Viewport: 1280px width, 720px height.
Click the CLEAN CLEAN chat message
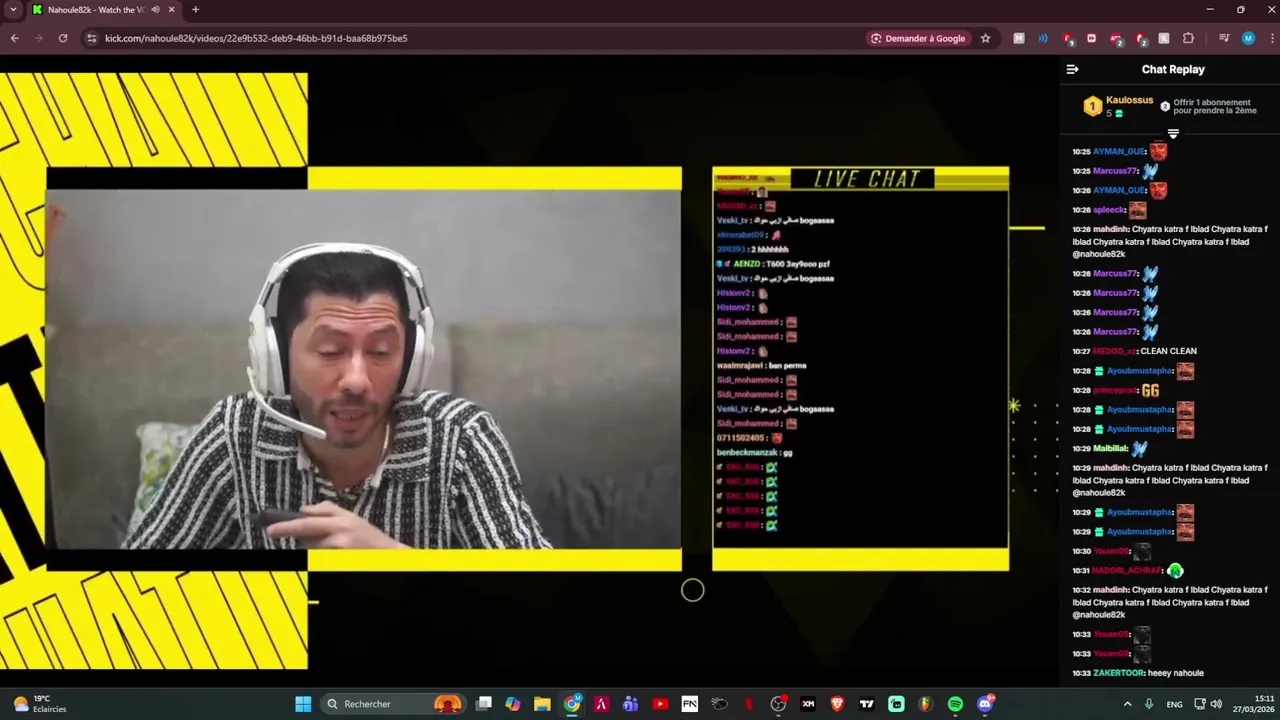point(1168,351)
